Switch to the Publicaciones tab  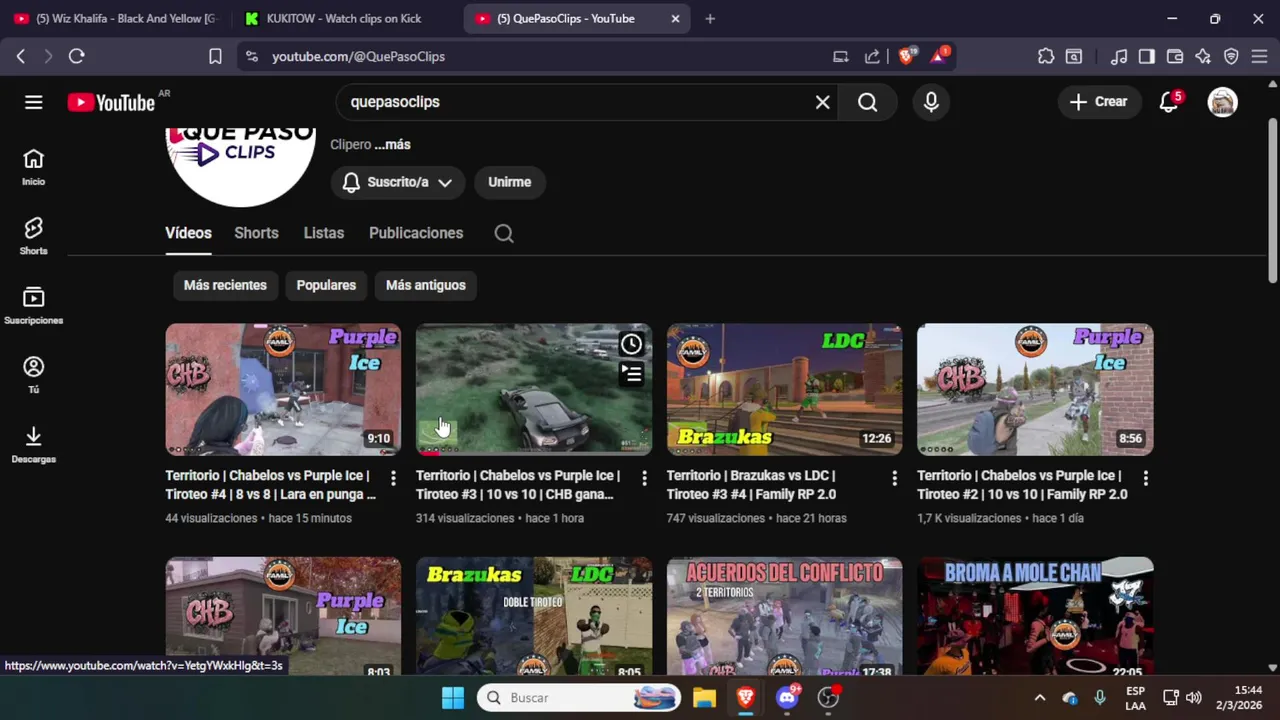416,233
